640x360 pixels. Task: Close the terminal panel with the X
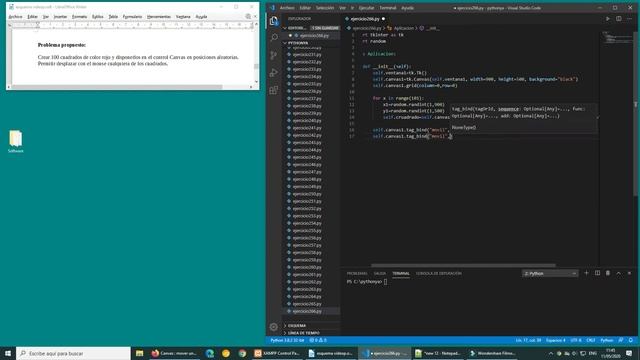[x=629, y=273]
